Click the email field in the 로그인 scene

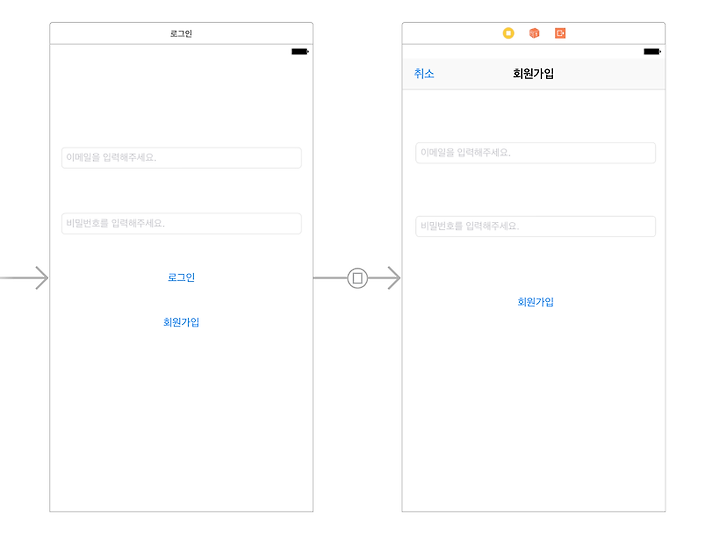(181, 158)
